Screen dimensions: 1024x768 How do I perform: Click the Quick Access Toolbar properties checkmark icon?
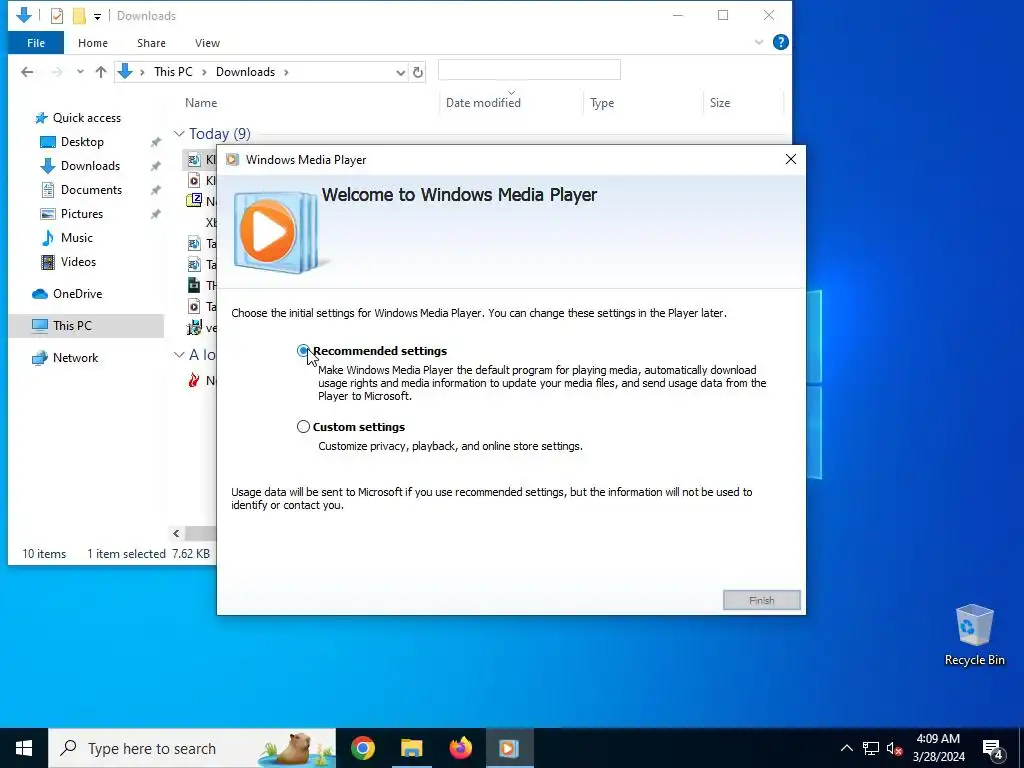pyautogui.click(x=57, y=16)
